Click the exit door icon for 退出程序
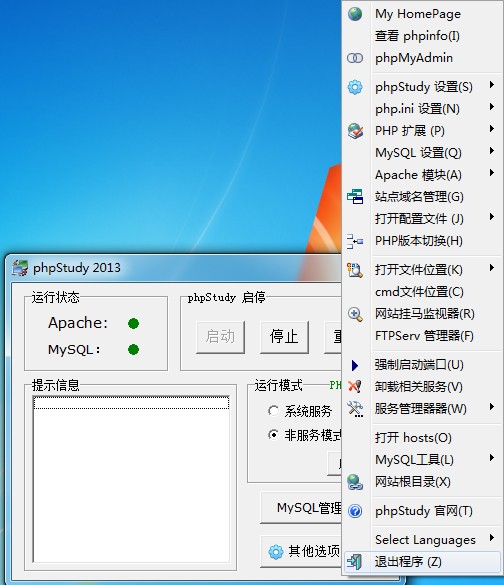This screenshot has height=585, width=504. click(354, 561)
